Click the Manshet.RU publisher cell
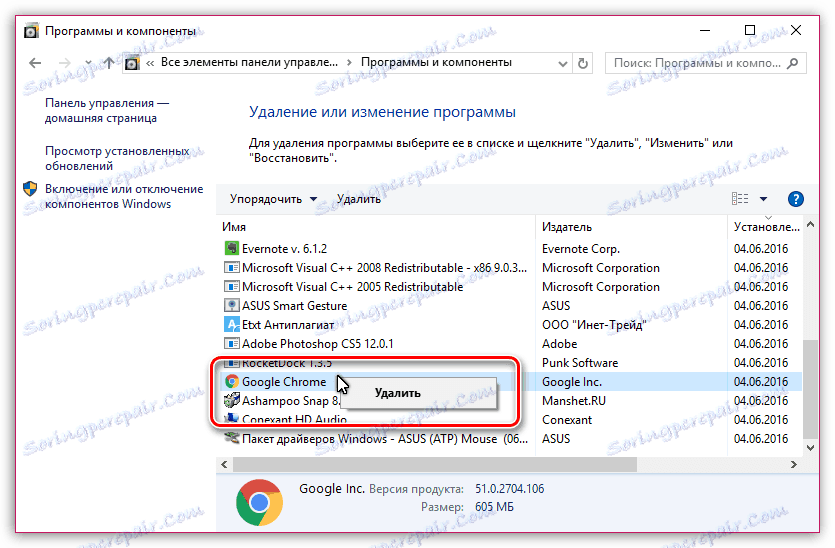This screenshot has height=548, width=835. point(574,400)
